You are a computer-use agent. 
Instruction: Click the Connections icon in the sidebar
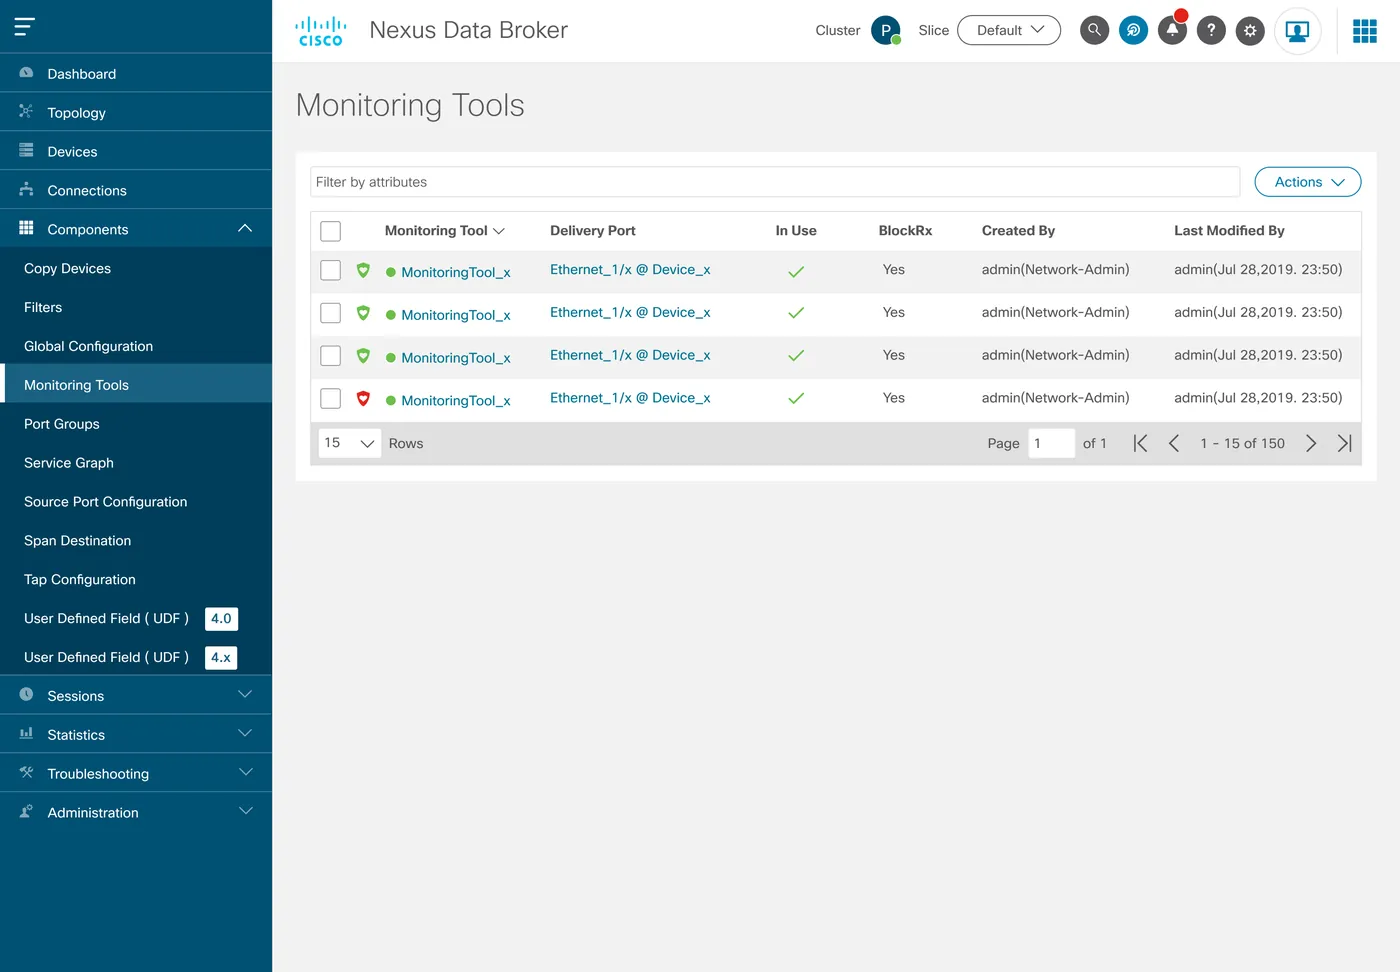point(26,189)
